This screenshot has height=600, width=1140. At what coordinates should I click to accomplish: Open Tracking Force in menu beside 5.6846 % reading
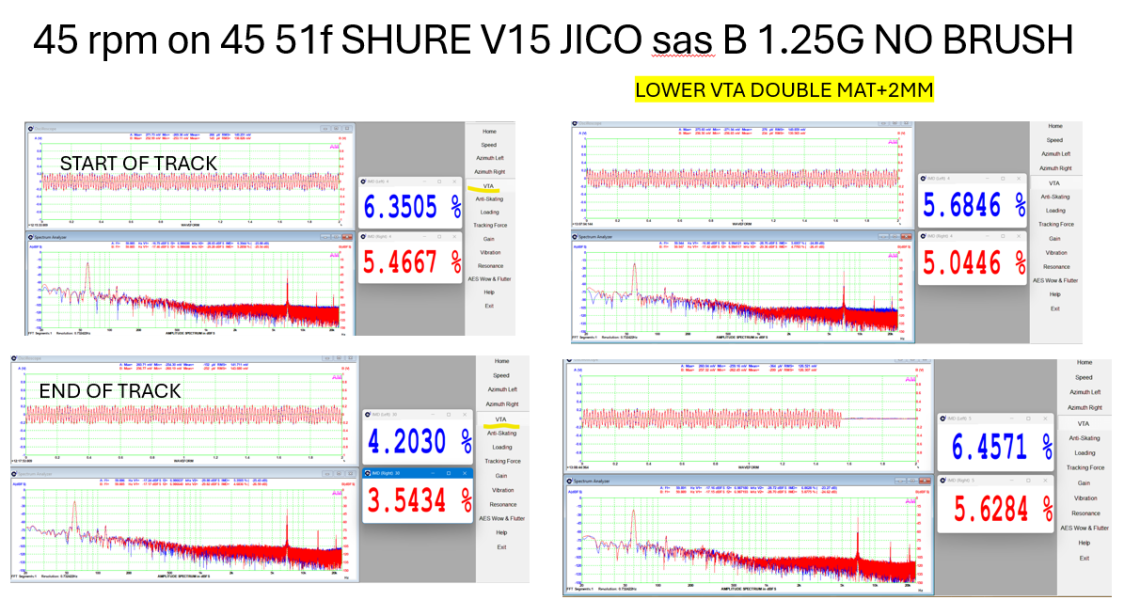[1056, 224]
